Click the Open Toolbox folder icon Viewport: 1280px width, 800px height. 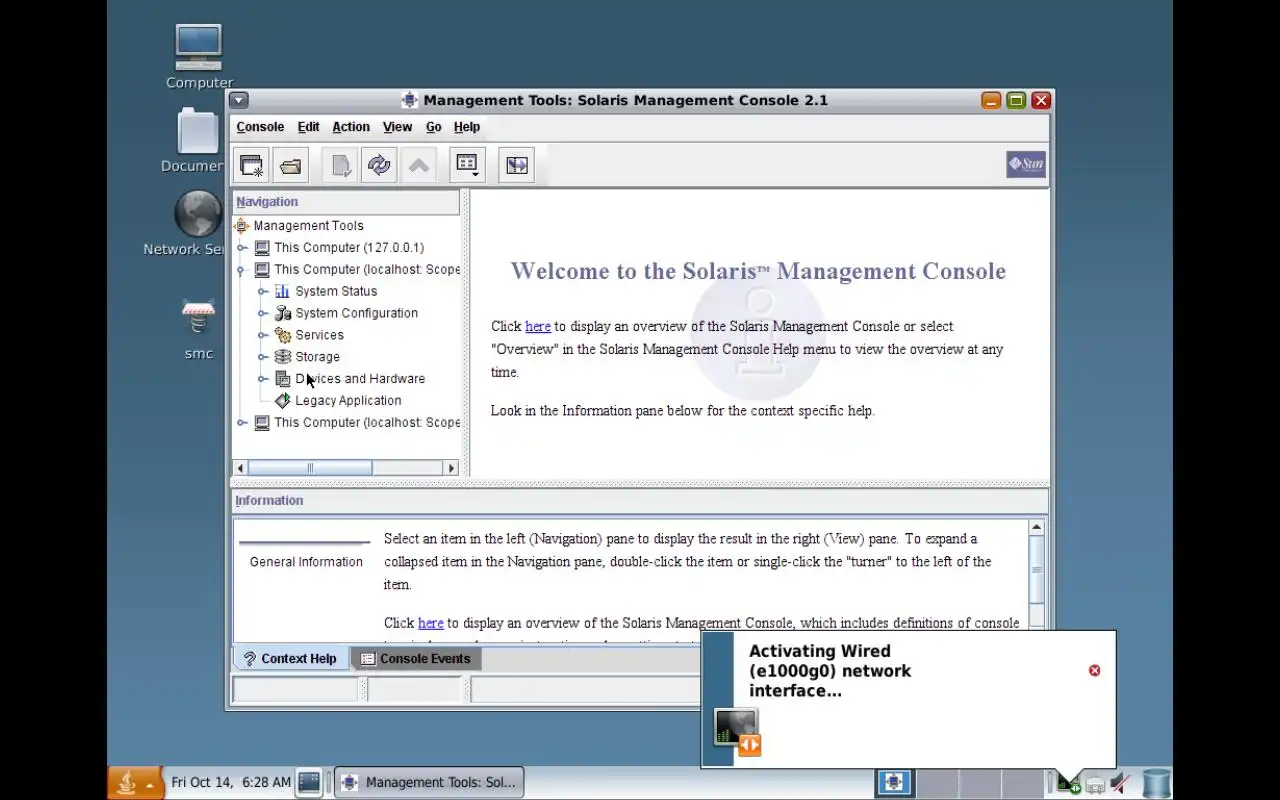coord(291,165)
